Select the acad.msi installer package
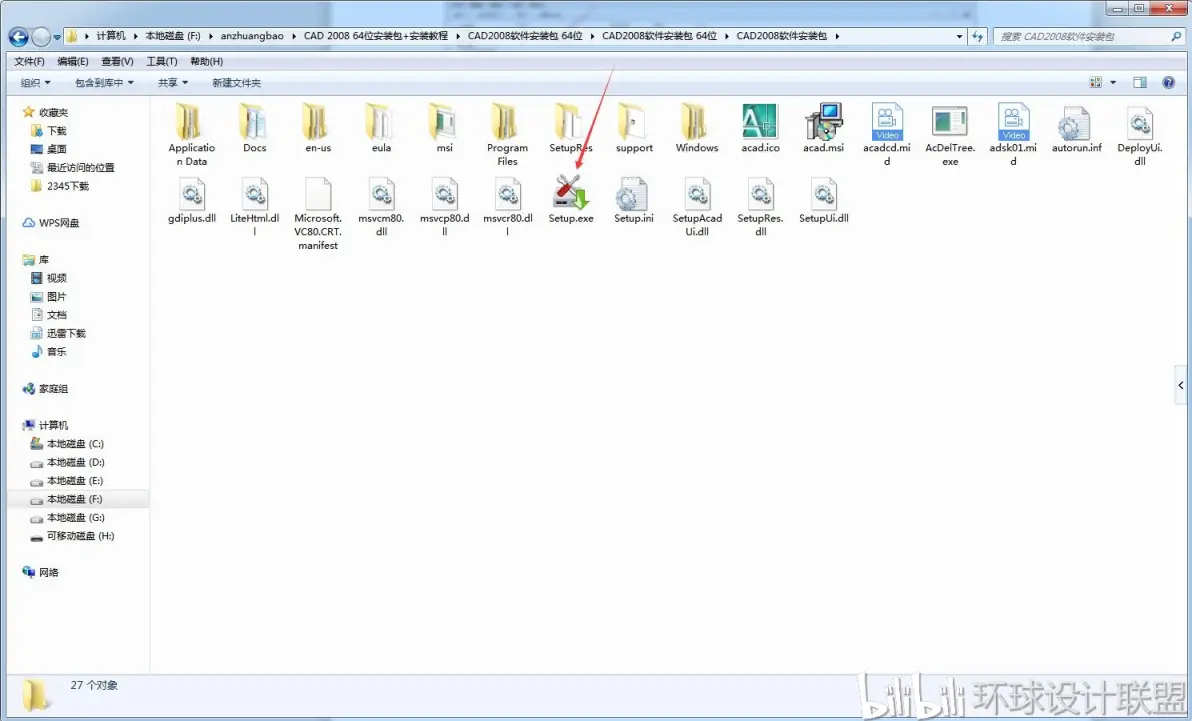Viewport: 1192px width, 721px height. 823,122
